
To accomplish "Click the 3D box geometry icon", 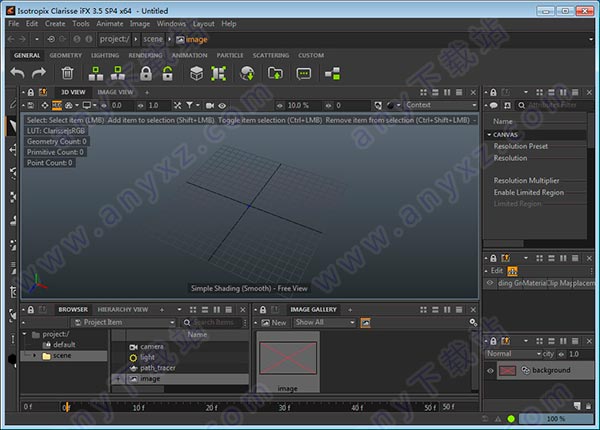I will (x=197, y=73).
